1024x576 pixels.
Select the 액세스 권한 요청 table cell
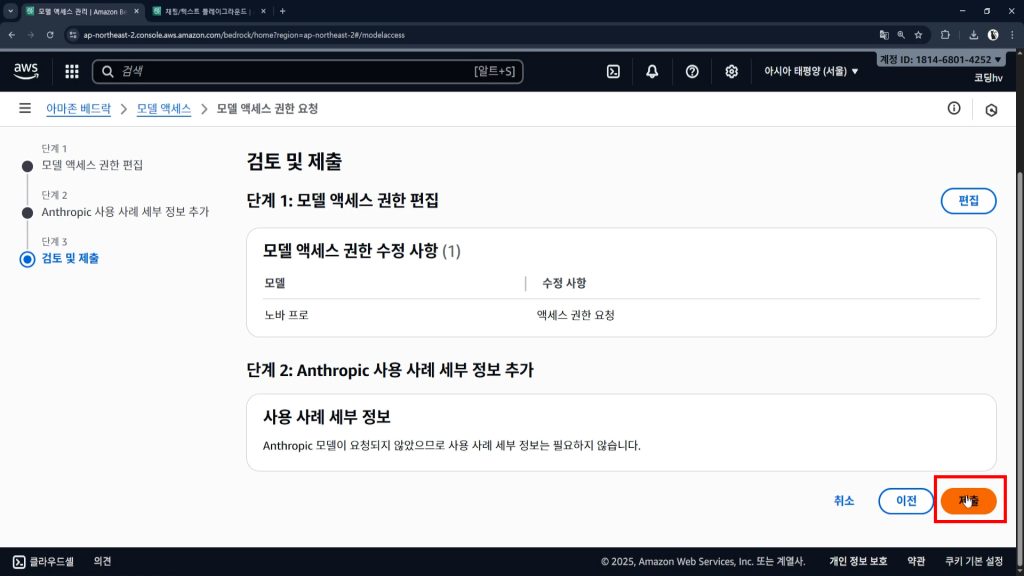tap(575, 315)
